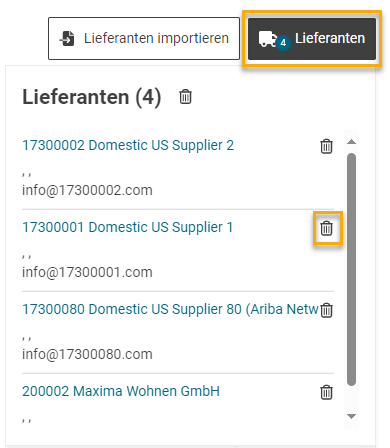
Task: Click the Lieferanten (4) panel heading
Action: click(92, 97)
